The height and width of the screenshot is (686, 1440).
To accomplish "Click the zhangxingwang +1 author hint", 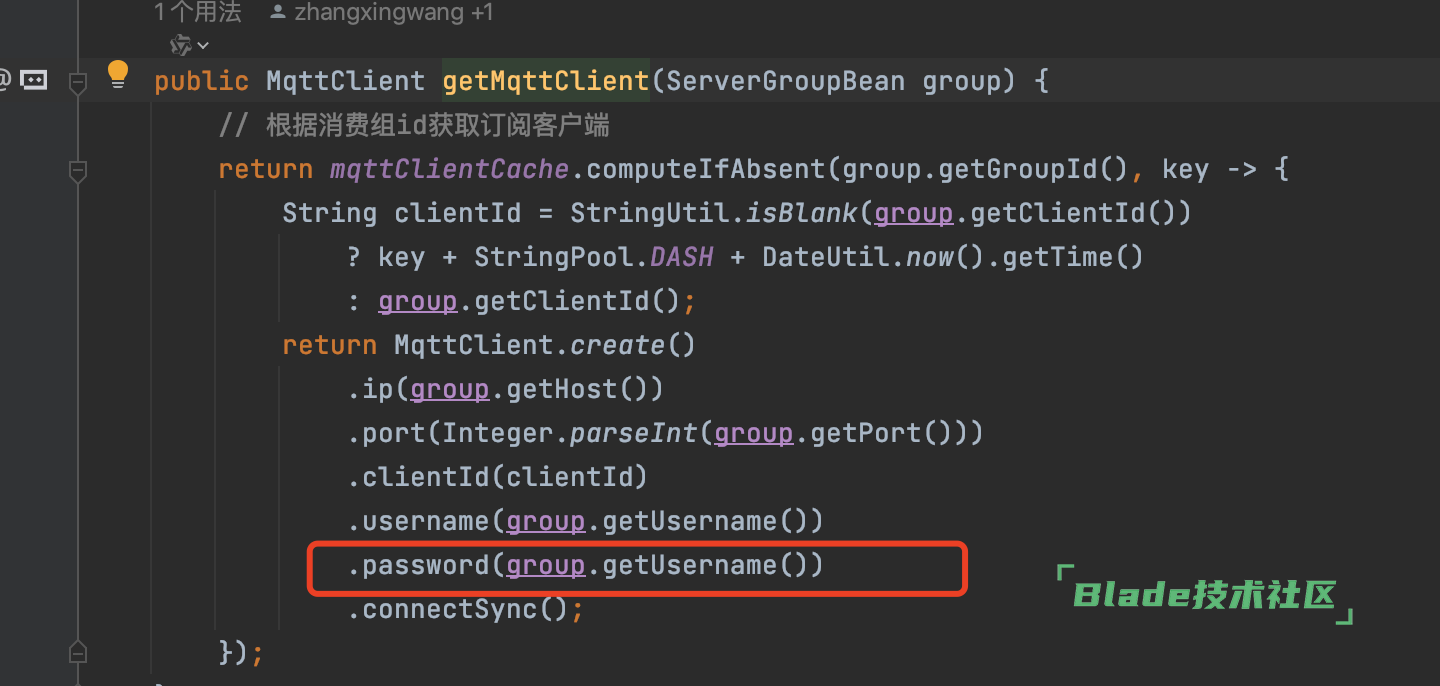I will tap(393, 13).
